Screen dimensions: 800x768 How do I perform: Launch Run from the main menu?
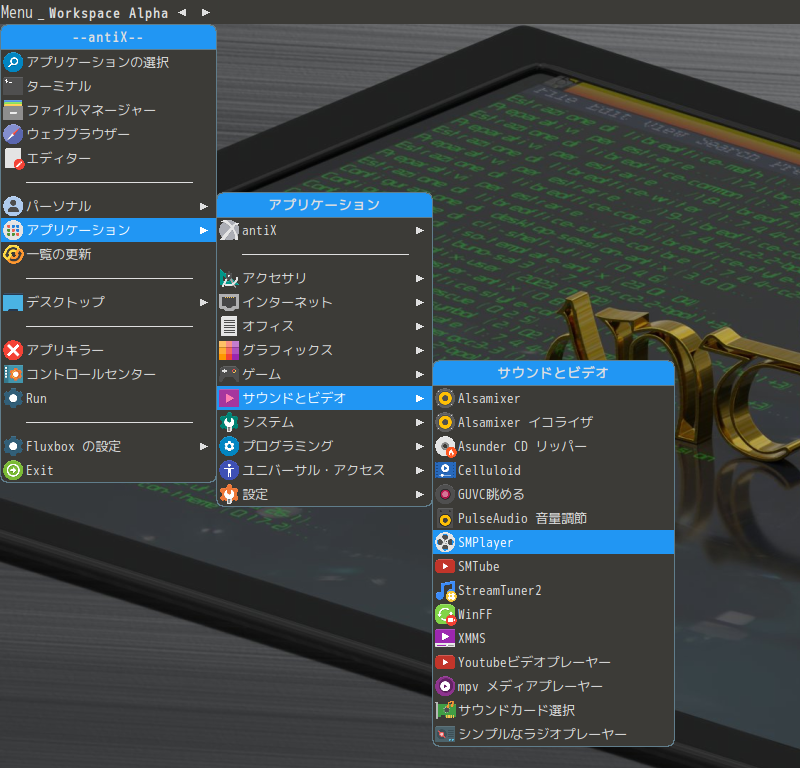point(109,398)
